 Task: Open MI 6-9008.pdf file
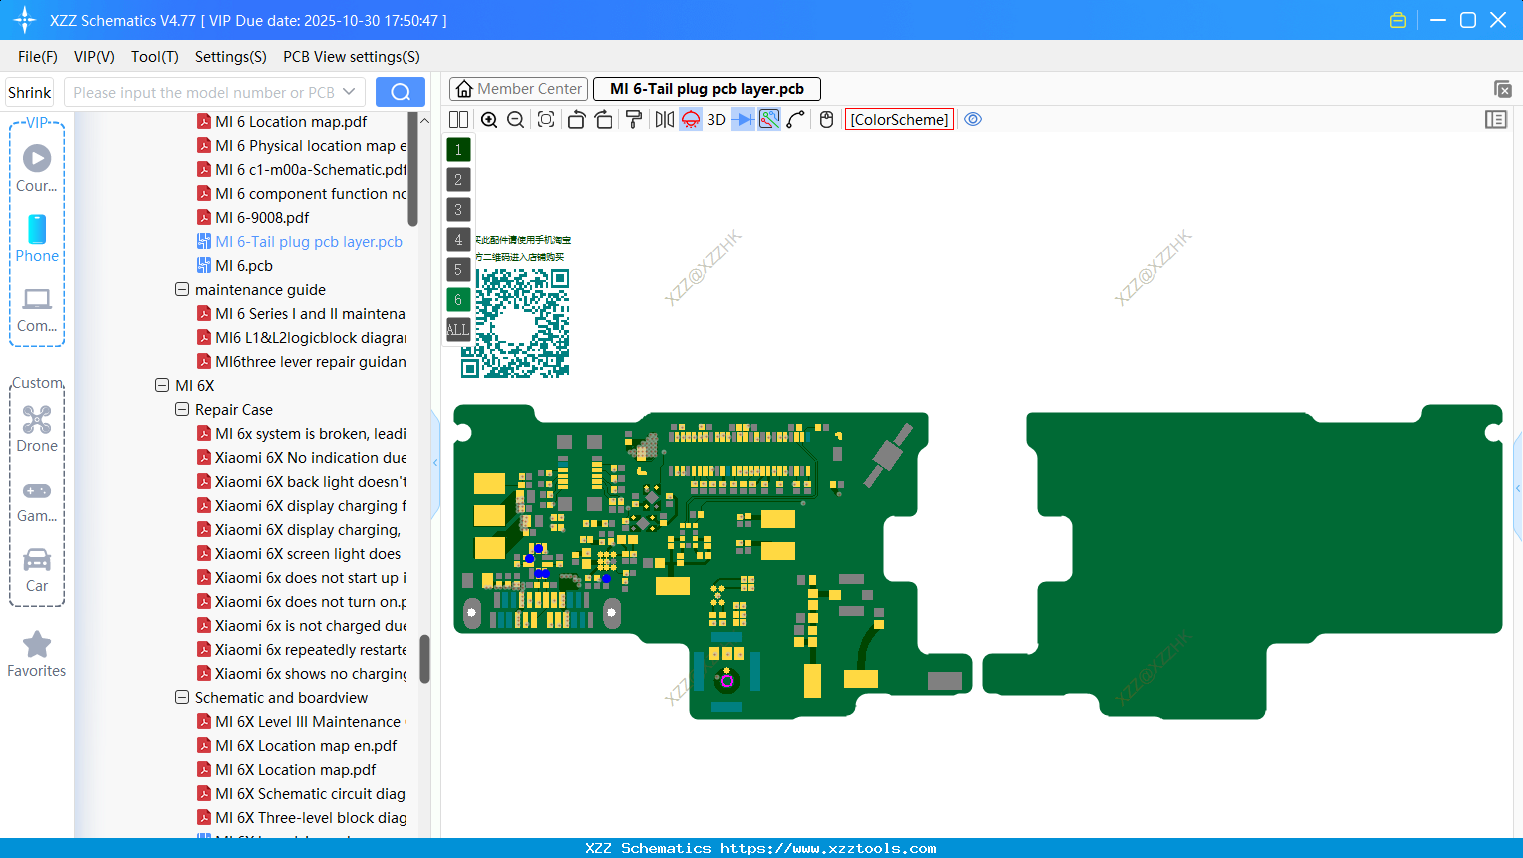(262, 218)
